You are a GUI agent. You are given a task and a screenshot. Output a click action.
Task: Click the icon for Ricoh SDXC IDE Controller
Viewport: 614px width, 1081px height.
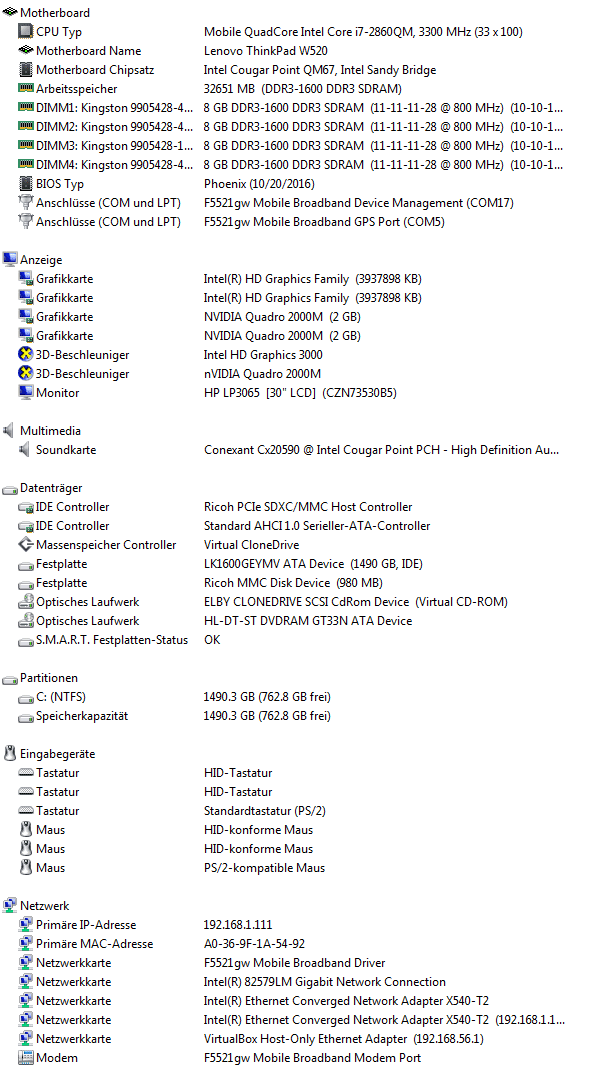pos(25,507)
